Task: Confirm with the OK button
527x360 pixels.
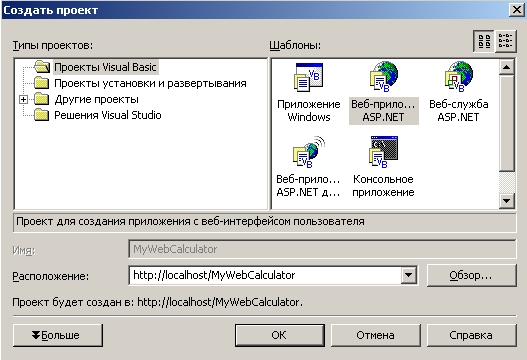Action: click(x=280, y=335)
